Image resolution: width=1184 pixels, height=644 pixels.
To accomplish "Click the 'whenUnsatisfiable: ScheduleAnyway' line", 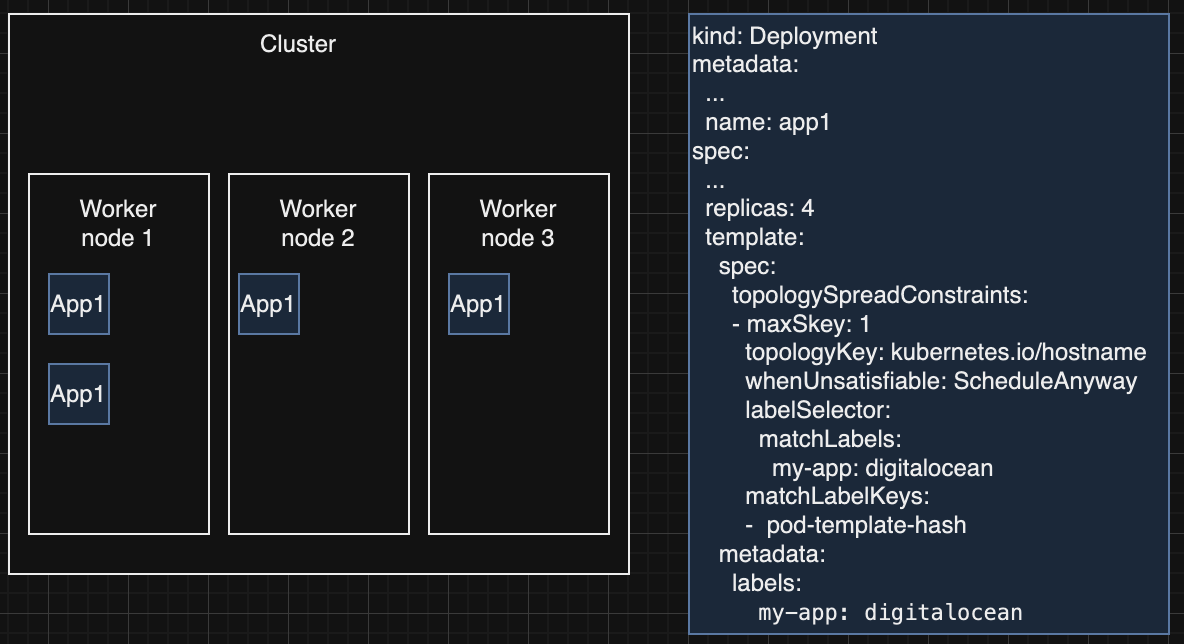I will pos(940,381).
